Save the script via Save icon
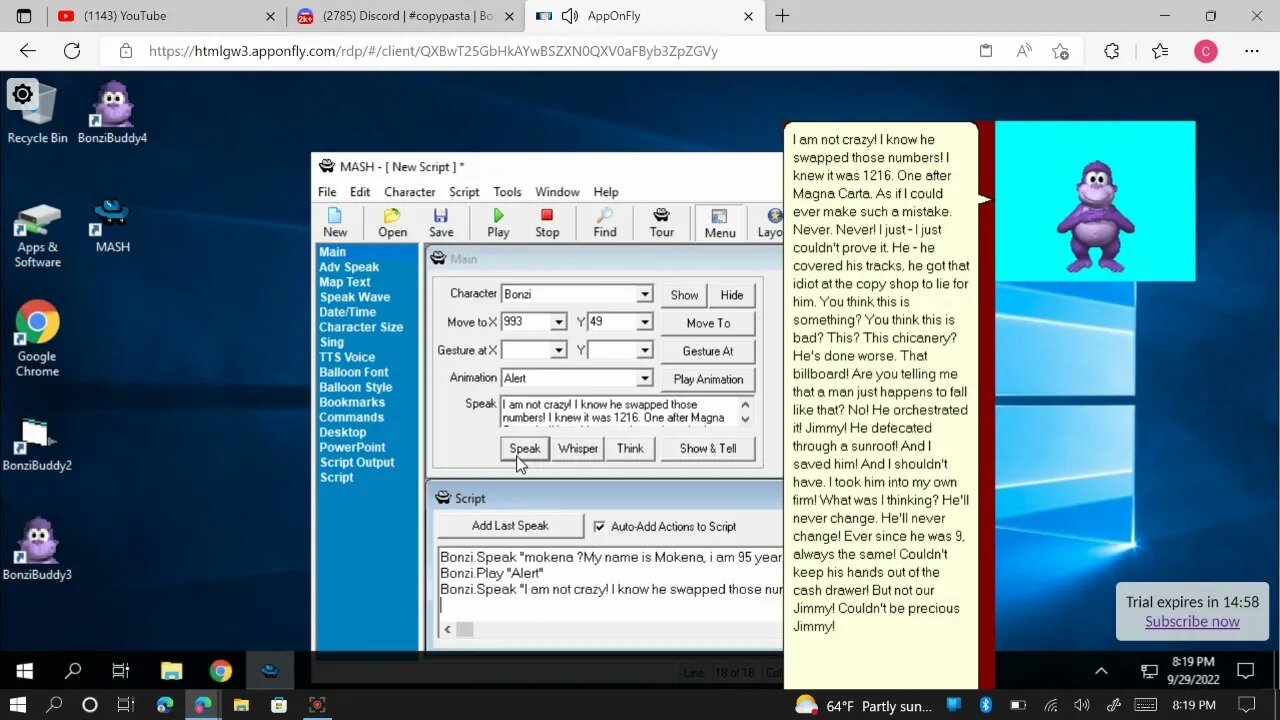 [x=441, y=222]
